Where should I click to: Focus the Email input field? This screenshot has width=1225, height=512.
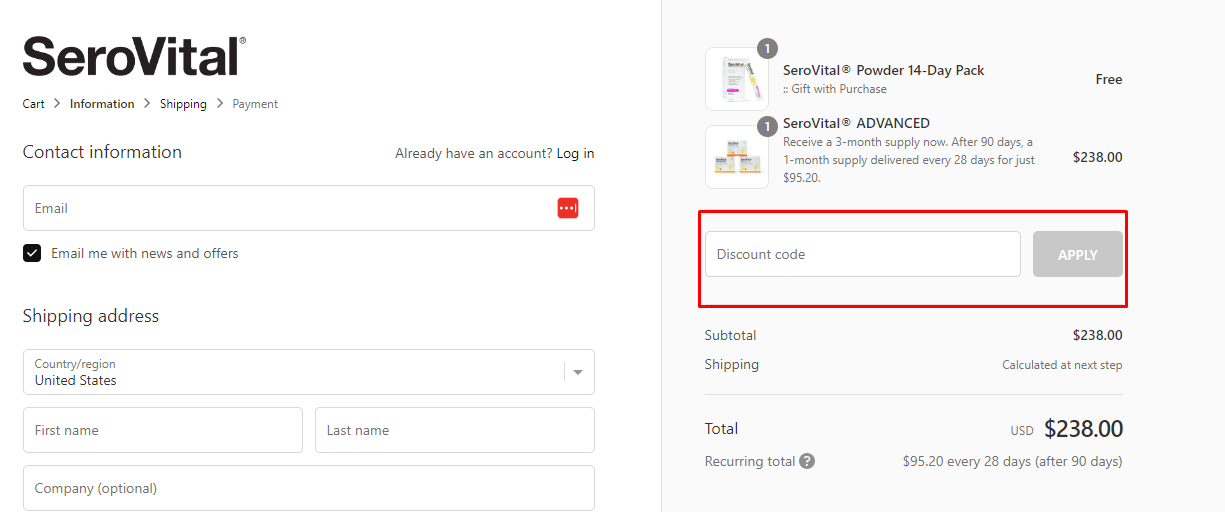tap(309, 208)
